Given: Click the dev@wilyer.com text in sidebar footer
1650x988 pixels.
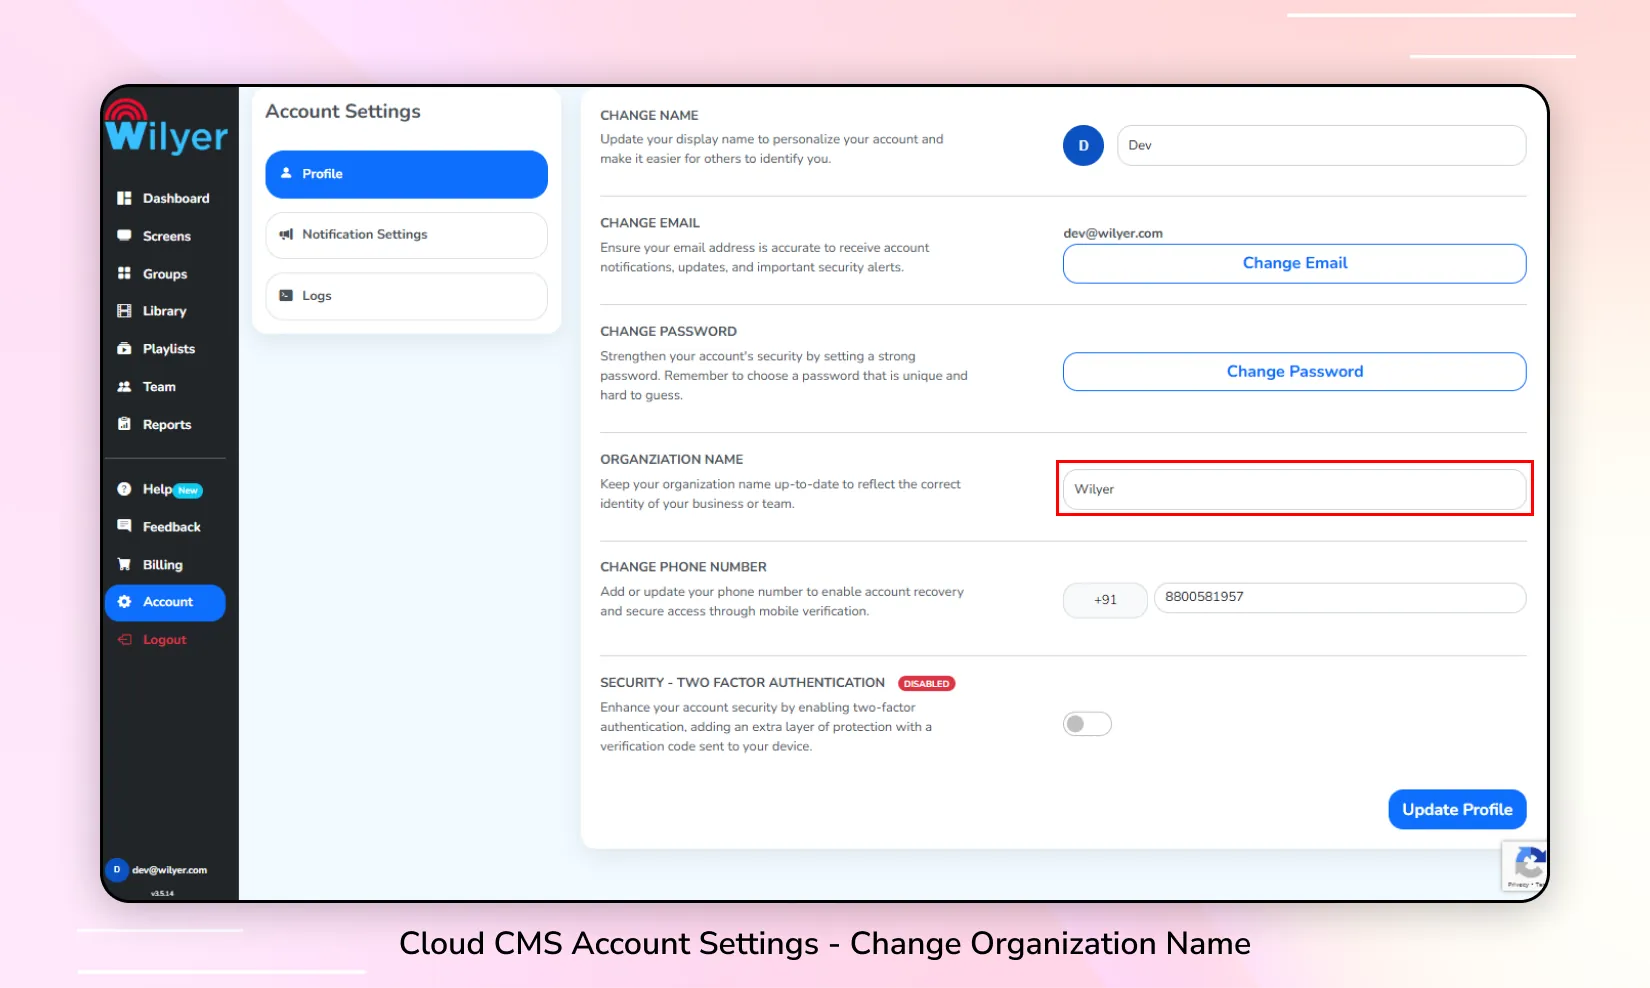Looking at the screenshot, I should (170, 870).
